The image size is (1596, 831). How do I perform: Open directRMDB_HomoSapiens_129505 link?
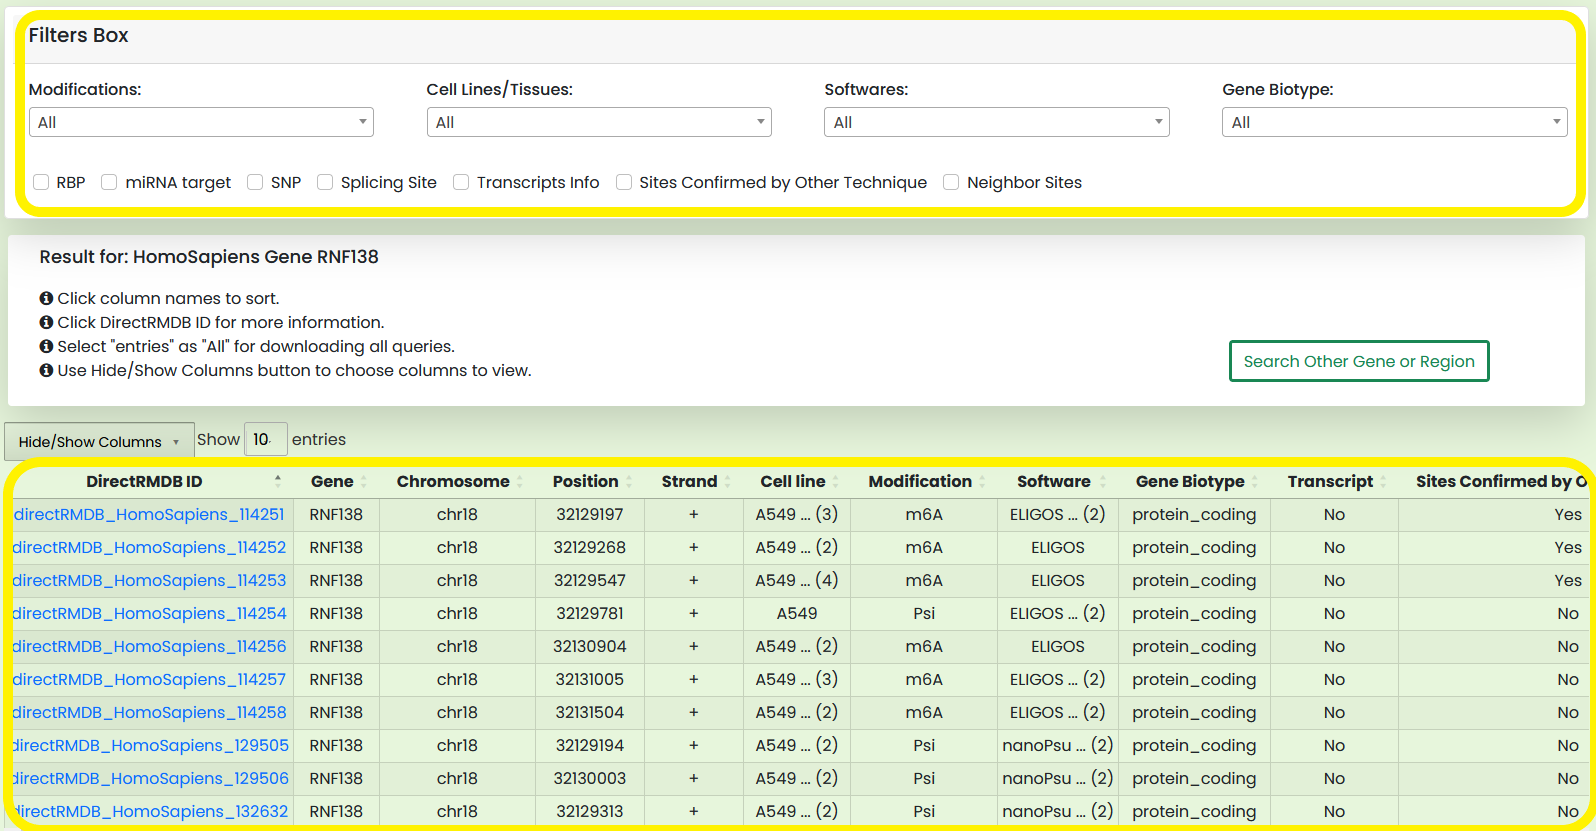pos(150,745)
